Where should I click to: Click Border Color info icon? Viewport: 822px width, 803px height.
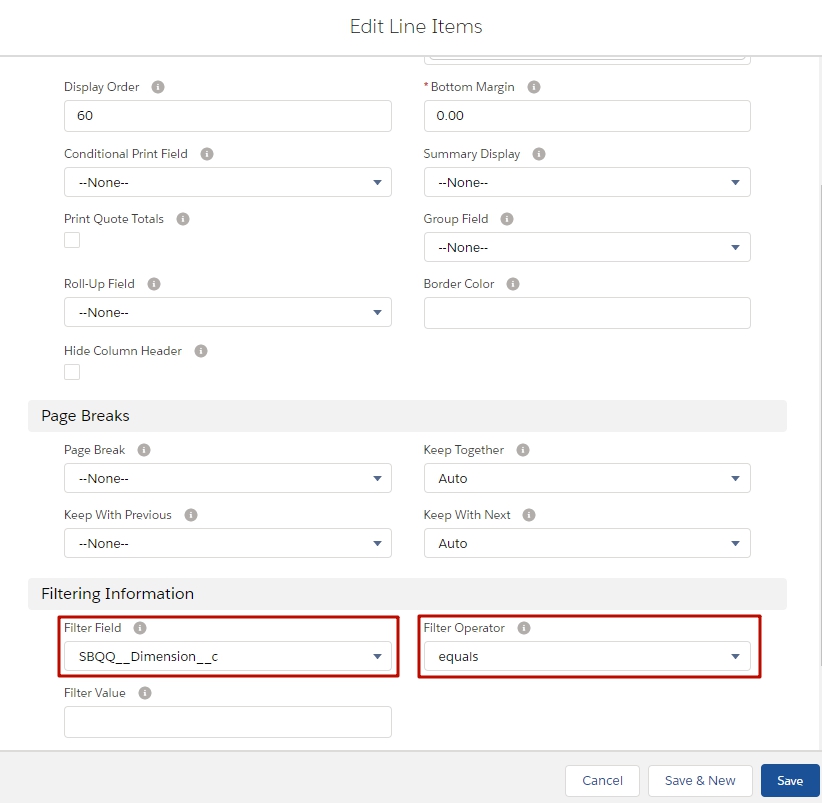(513, 284)
